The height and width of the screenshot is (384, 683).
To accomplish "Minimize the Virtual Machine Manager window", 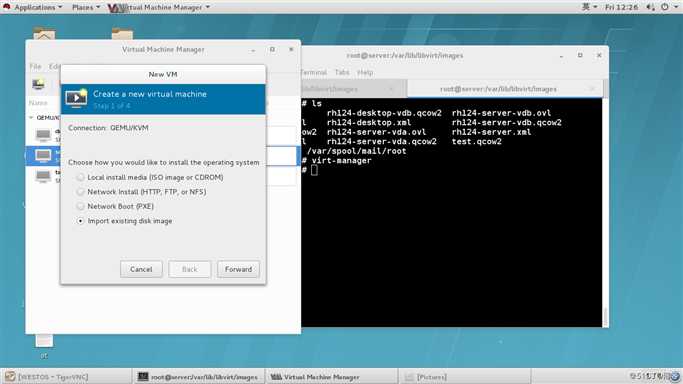I will pos(253,50).
